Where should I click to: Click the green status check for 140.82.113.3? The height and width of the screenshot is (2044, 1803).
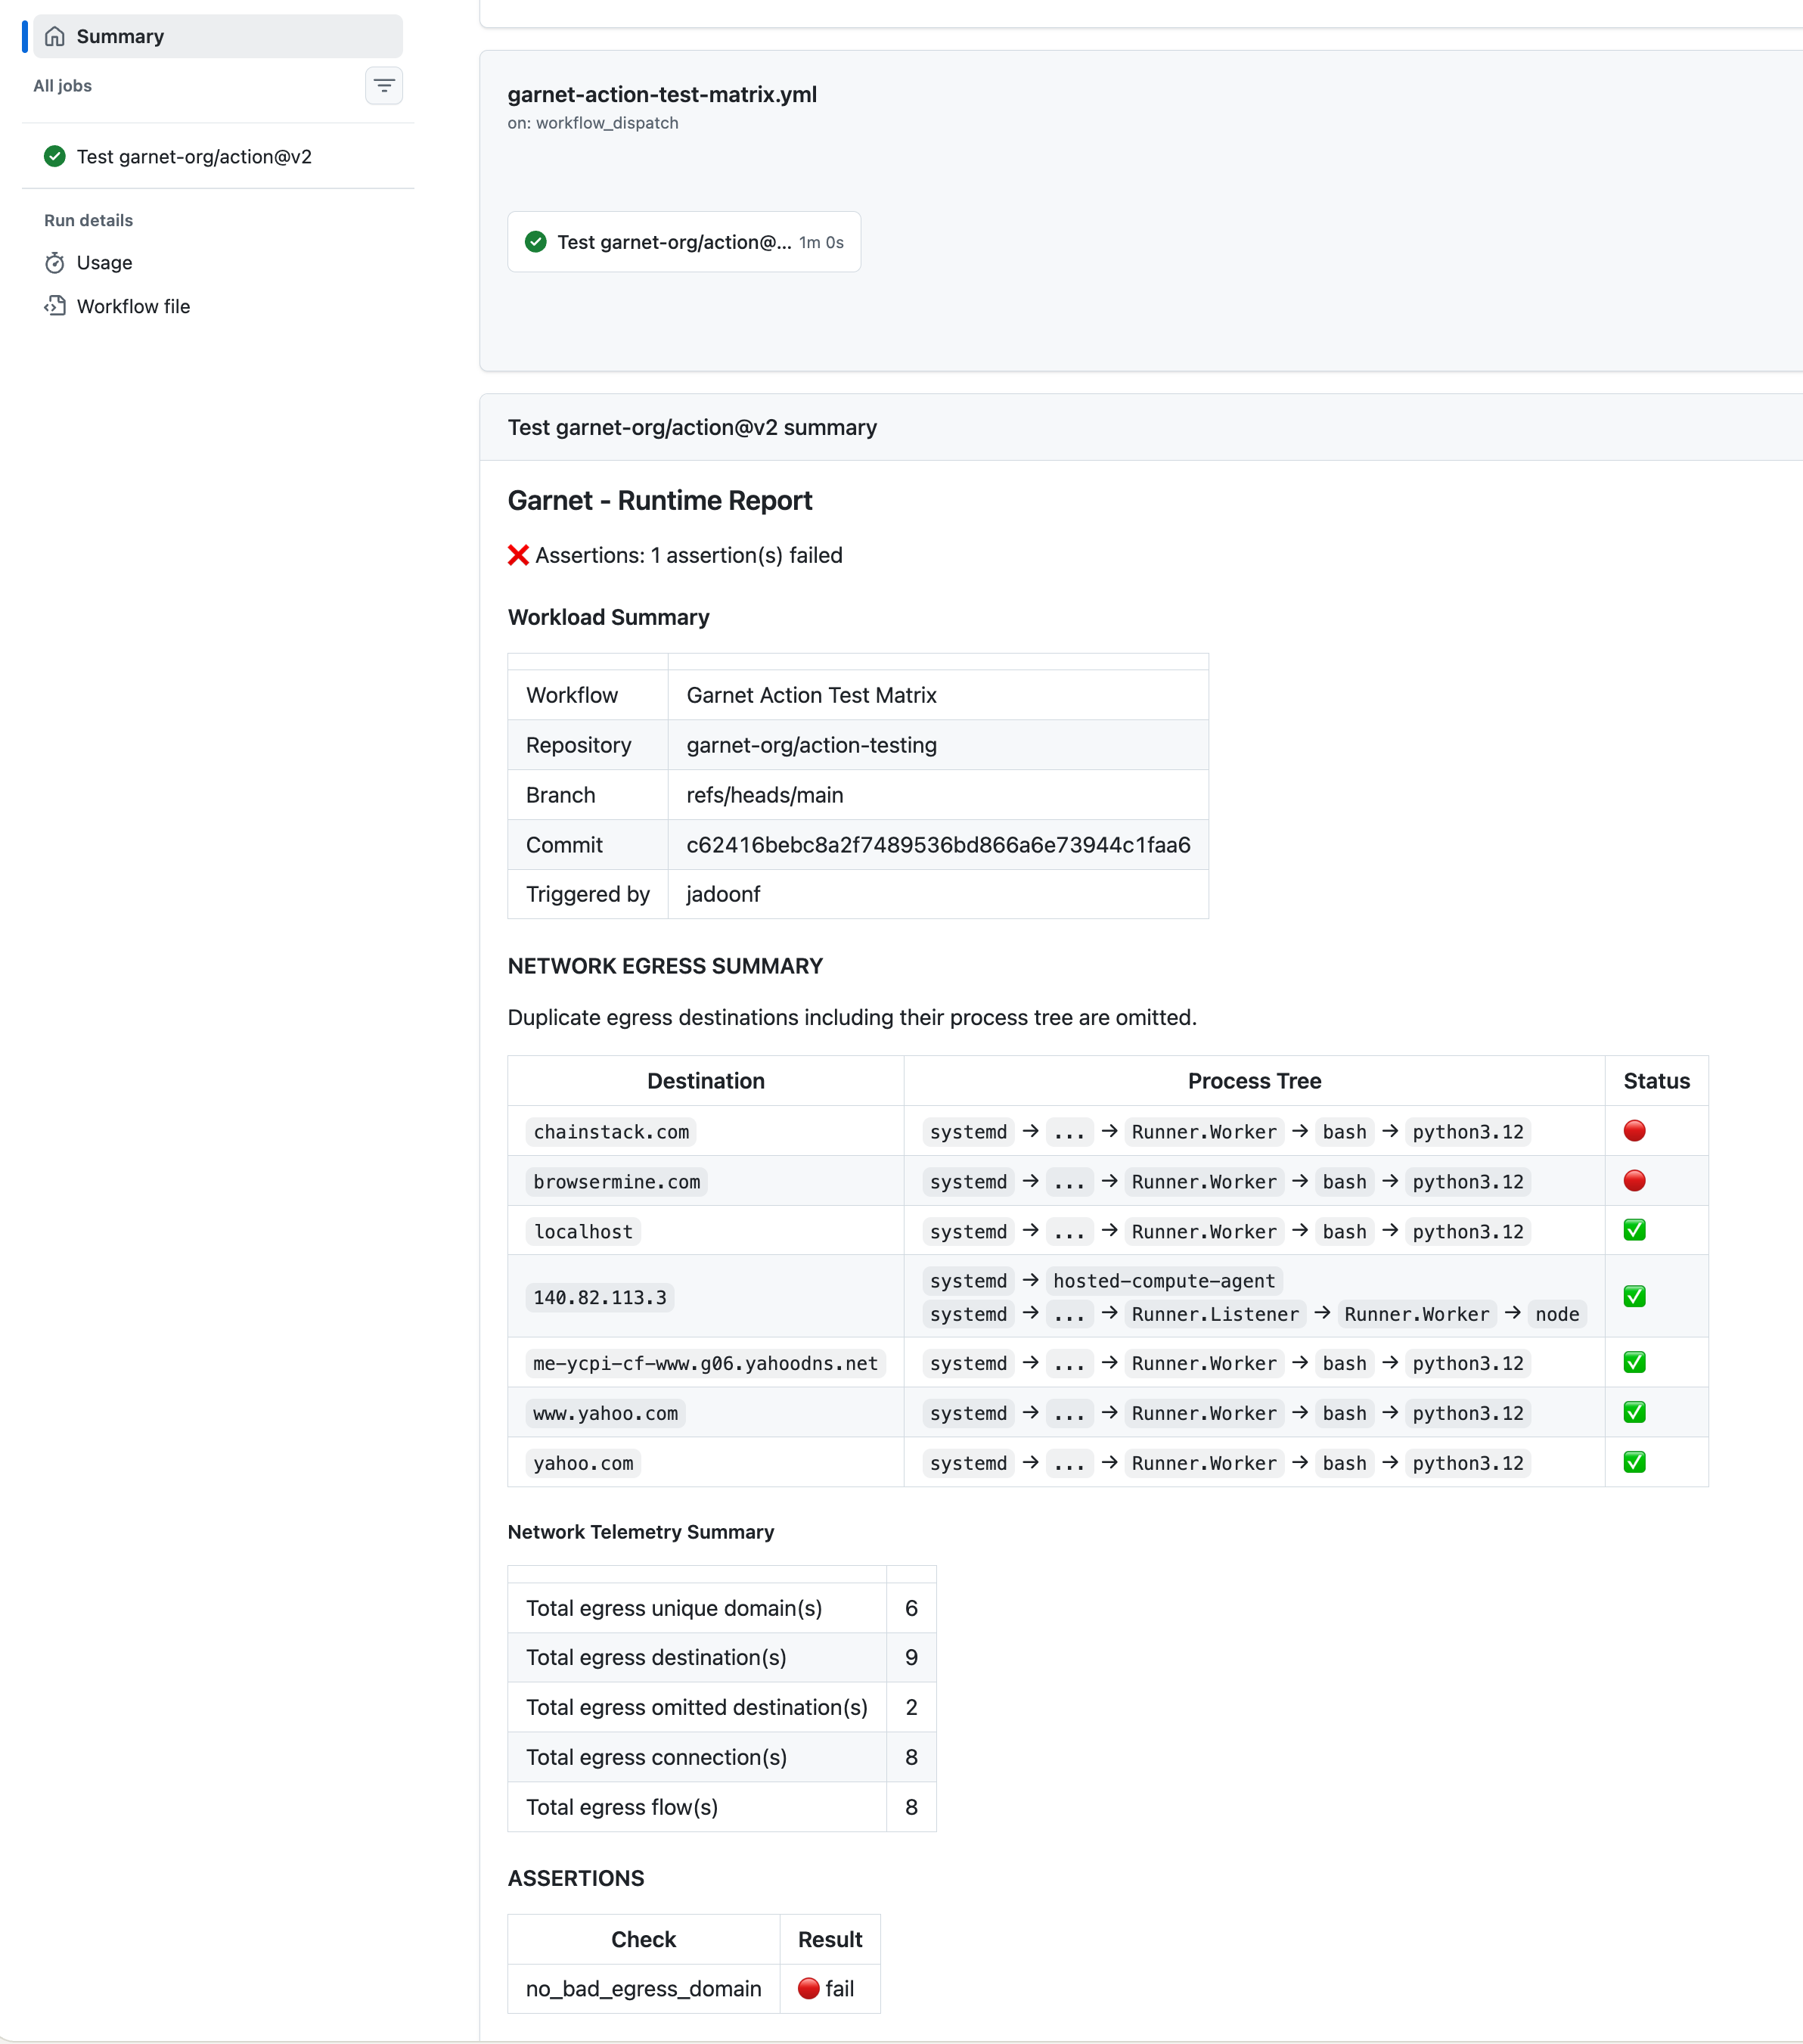coord(1634,1296)
